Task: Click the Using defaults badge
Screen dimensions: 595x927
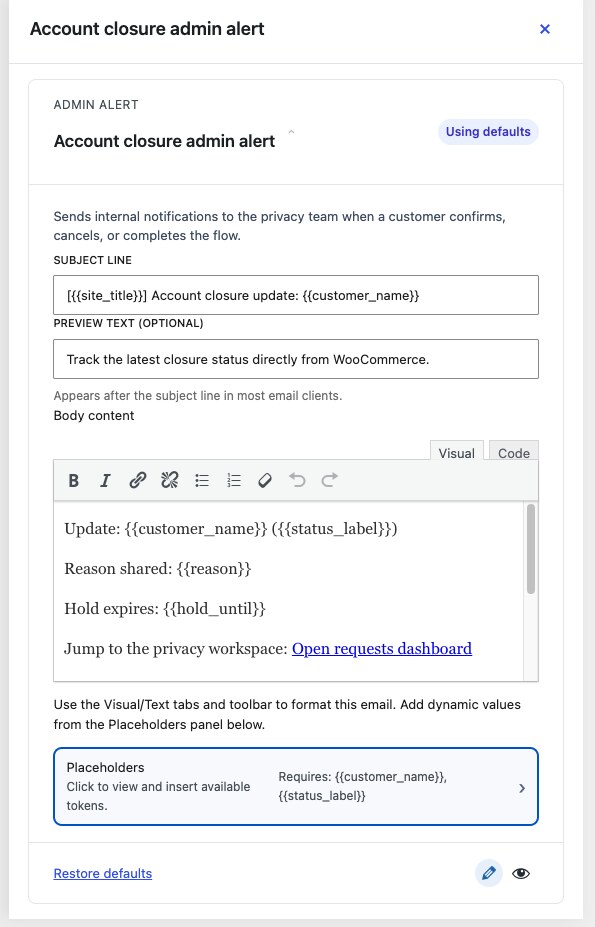Action: (x=488, y=132)
